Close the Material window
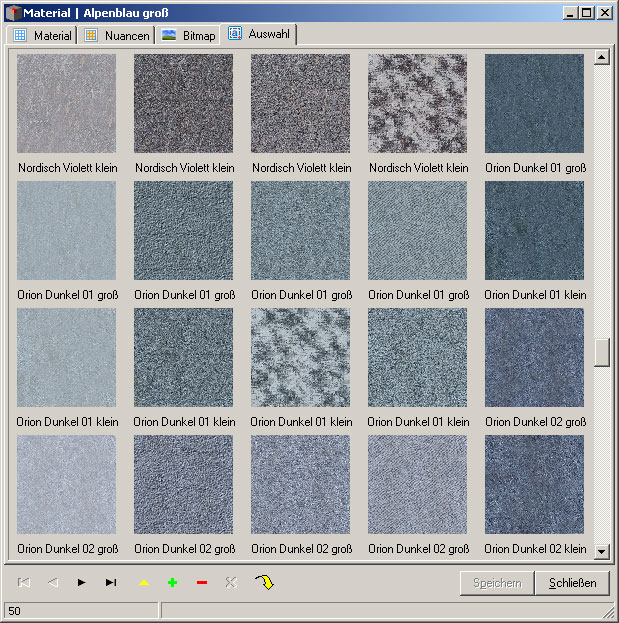Image resolution: width=619 pixels, height=623 pixels. pyautogui.click(x=605, y=13)
